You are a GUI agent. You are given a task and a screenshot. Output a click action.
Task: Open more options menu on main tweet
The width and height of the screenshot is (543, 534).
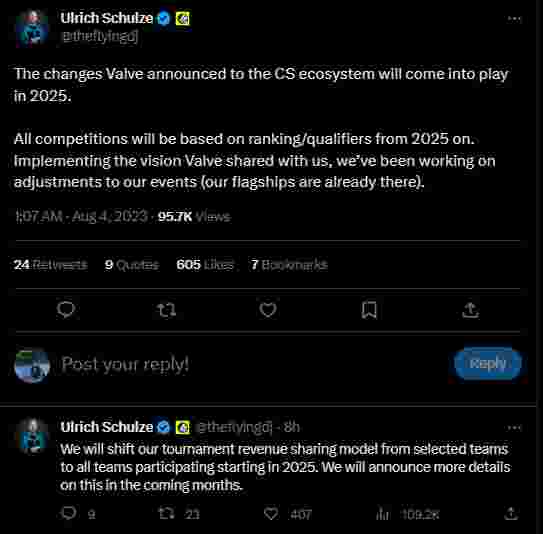pyautogui.click(x=514, y=19)
